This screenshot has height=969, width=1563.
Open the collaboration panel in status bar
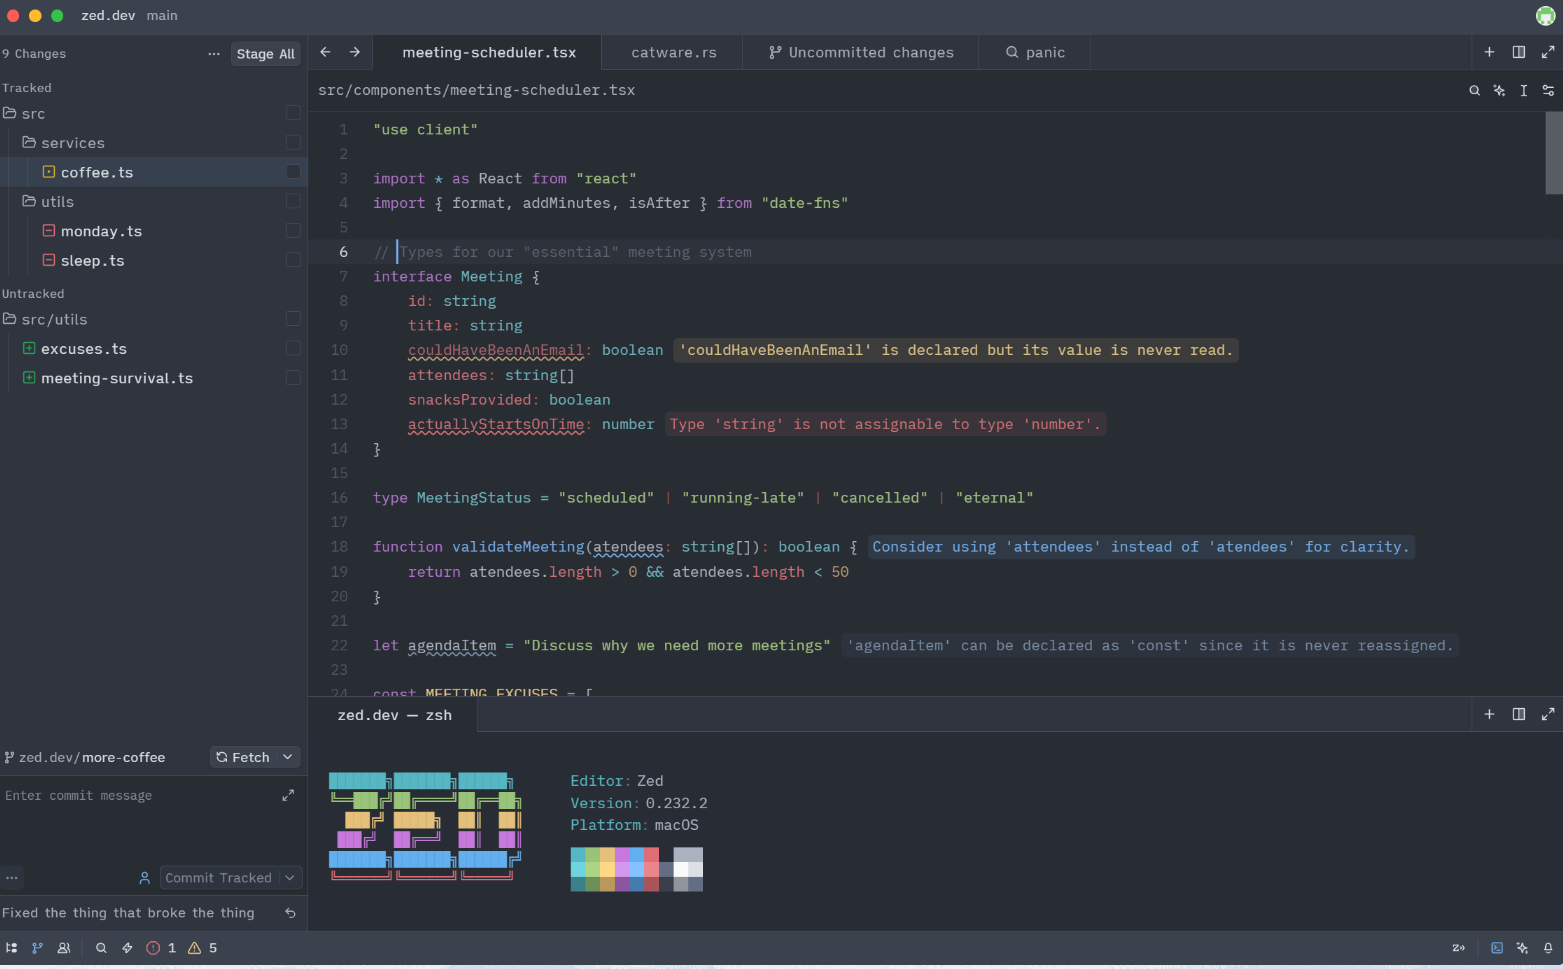[x=64, y=948]
